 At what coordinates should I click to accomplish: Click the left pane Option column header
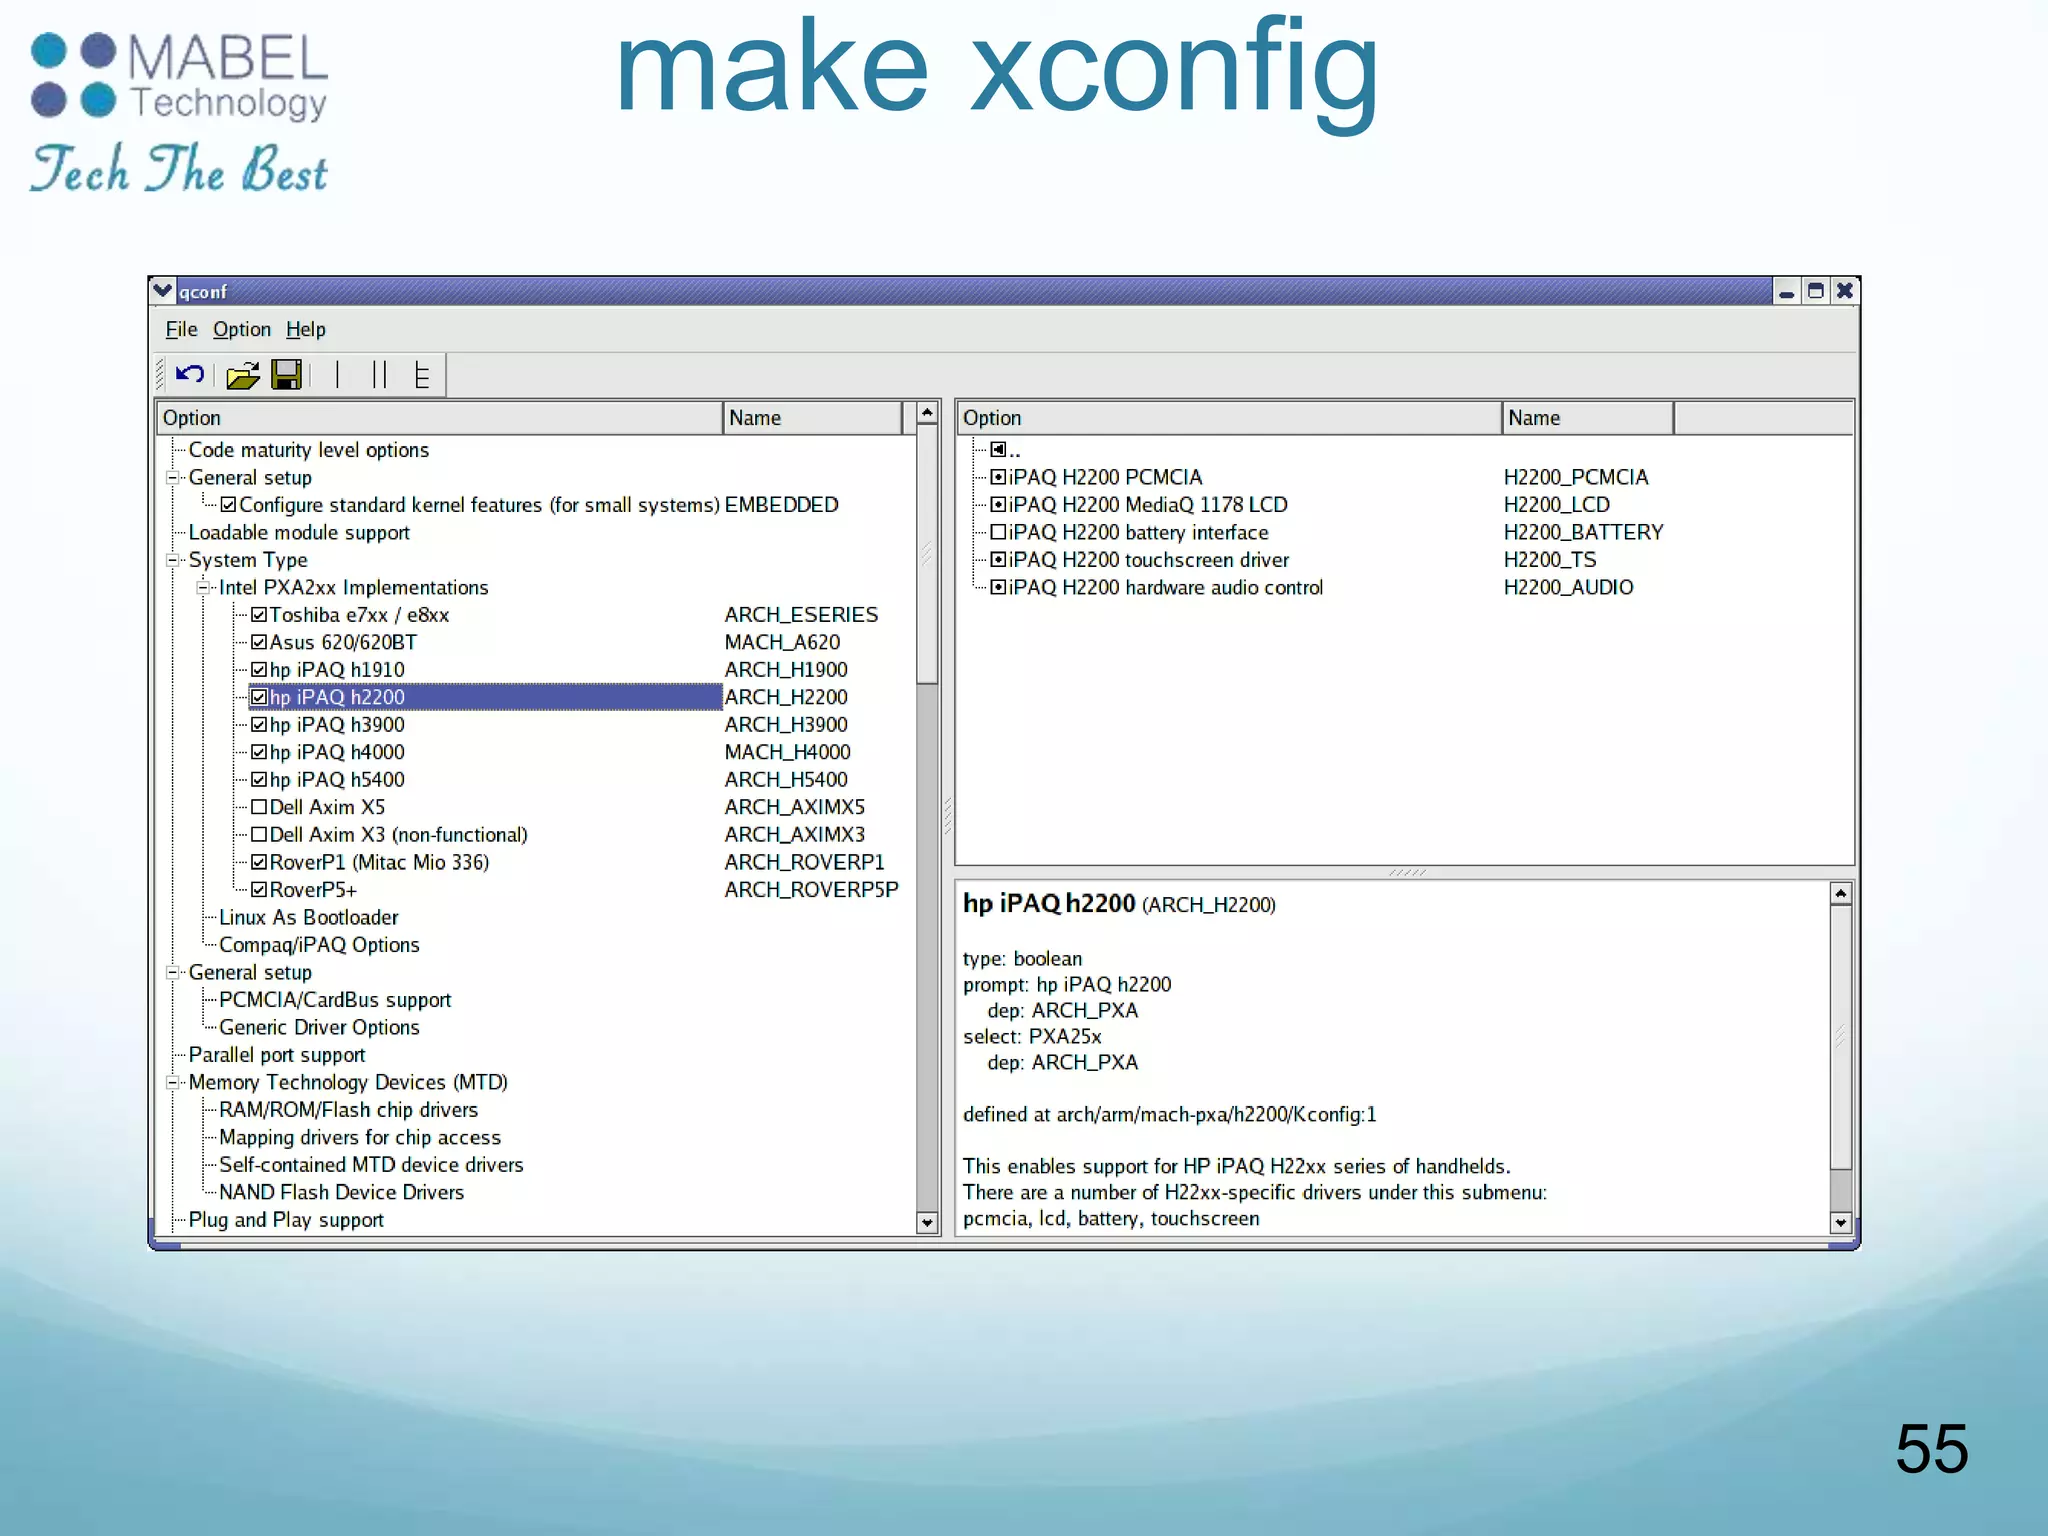click(439, 418)
